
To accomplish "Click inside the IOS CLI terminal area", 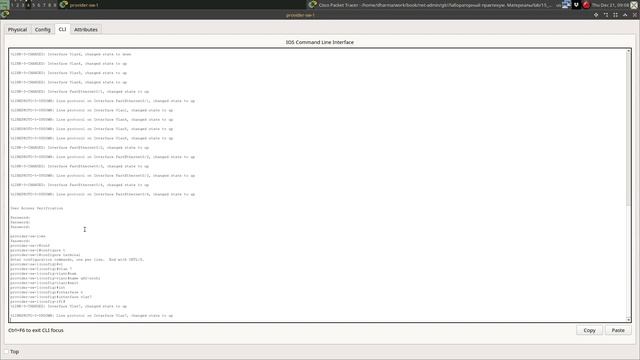I will point(318,185).
